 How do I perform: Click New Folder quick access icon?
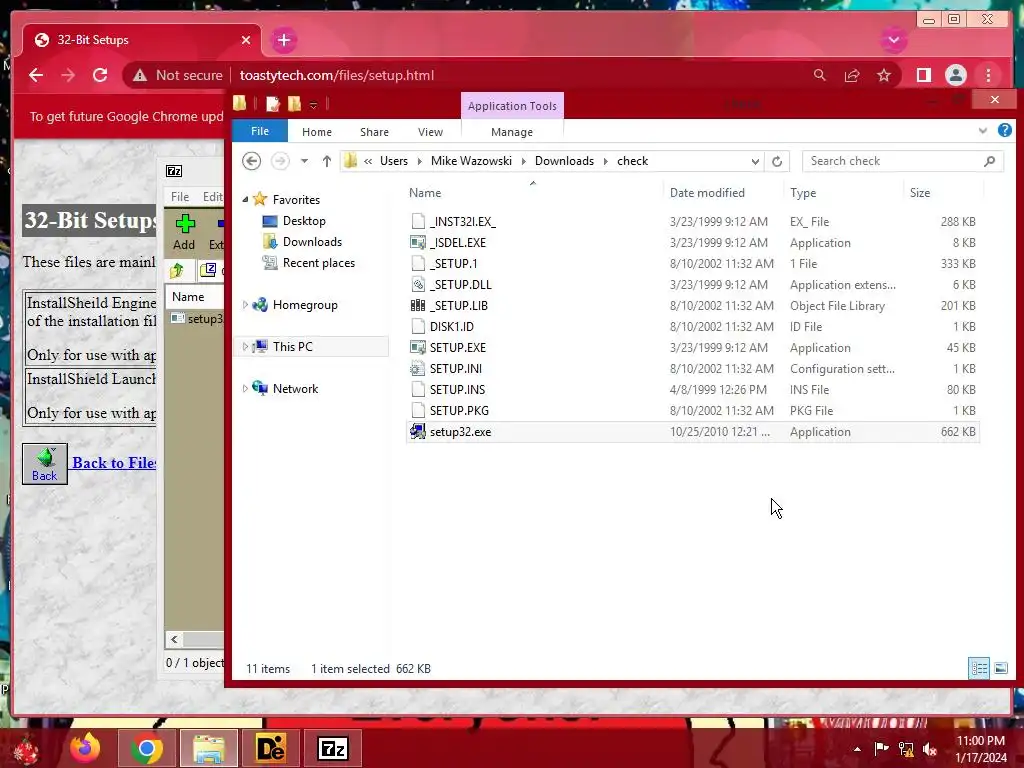pyautogui.click(x=295, y=104)
